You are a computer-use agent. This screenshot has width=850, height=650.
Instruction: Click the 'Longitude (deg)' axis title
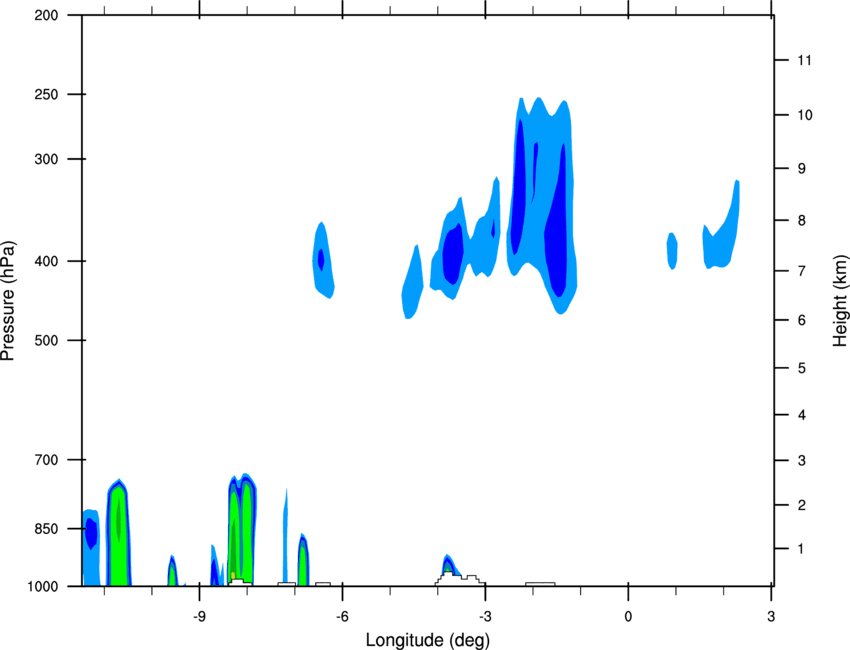click(x=428, y=640)
